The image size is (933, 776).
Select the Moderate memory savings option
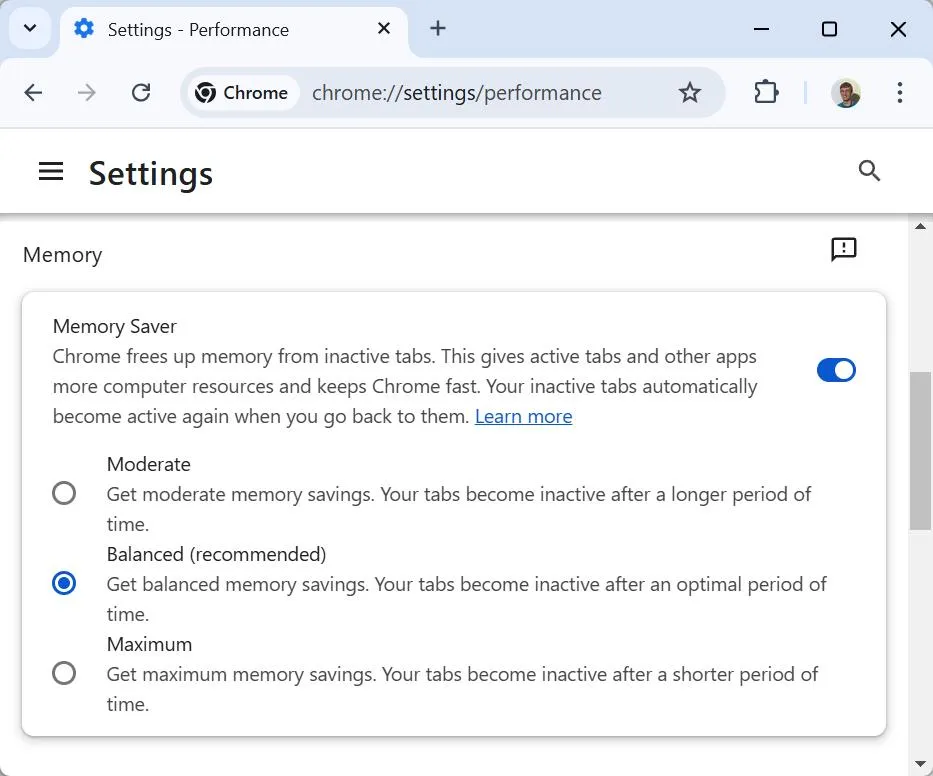tap(64, 493)
